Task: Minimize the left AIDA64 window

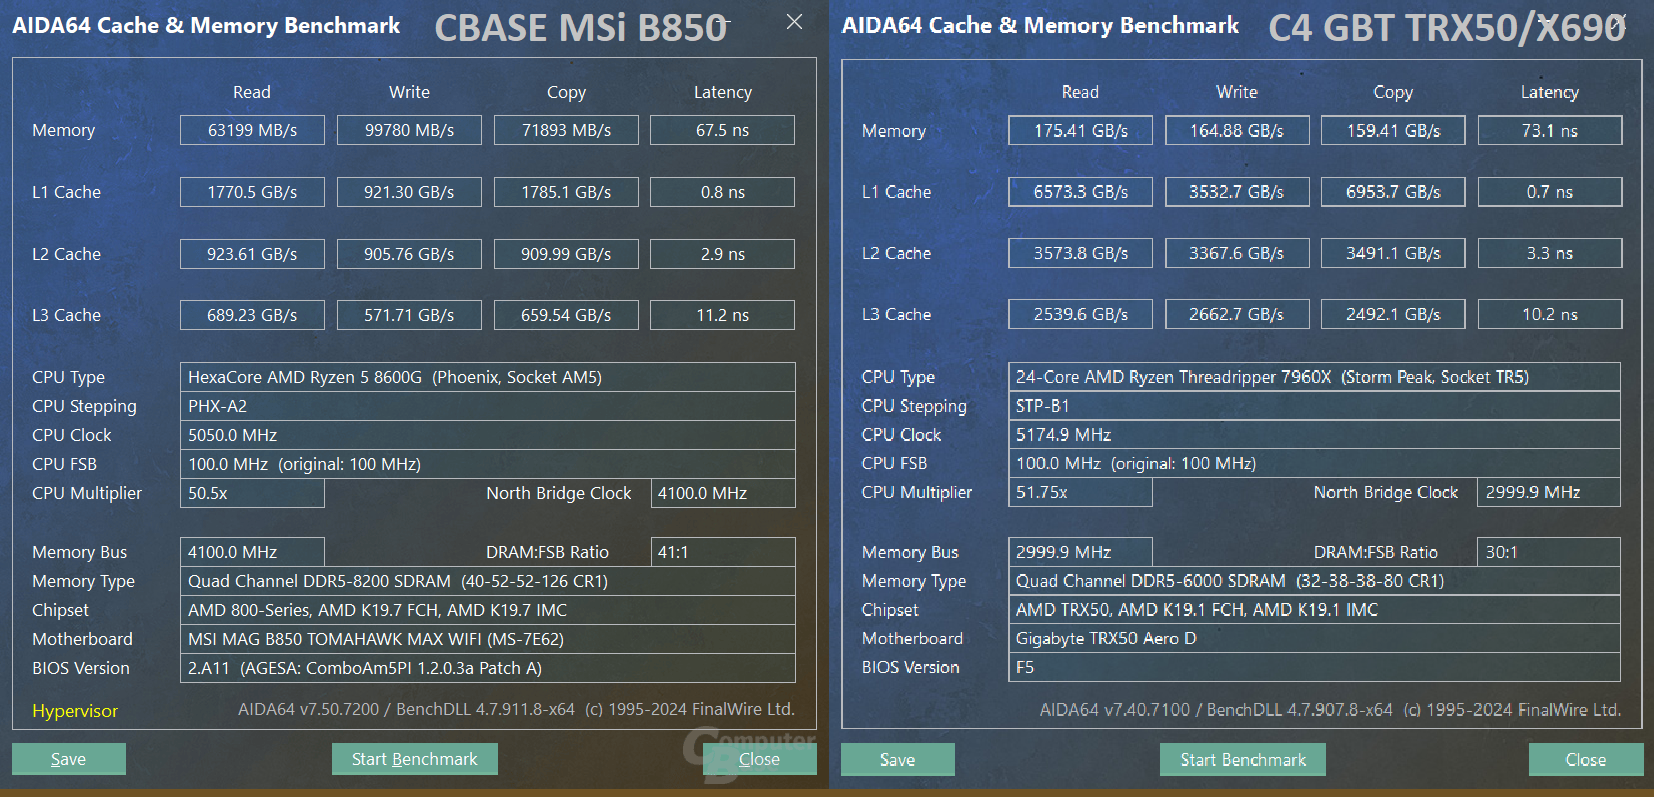Action: coord(723,22)
